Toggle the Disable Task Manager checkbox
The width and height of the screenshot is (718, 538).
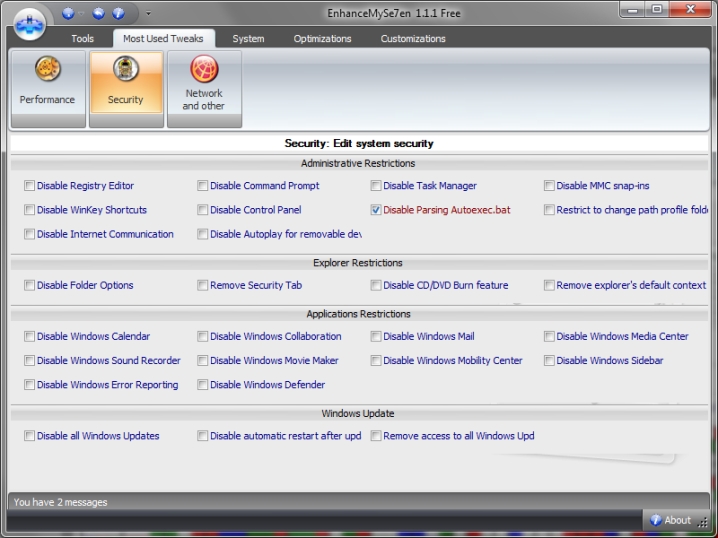[376, 186]
